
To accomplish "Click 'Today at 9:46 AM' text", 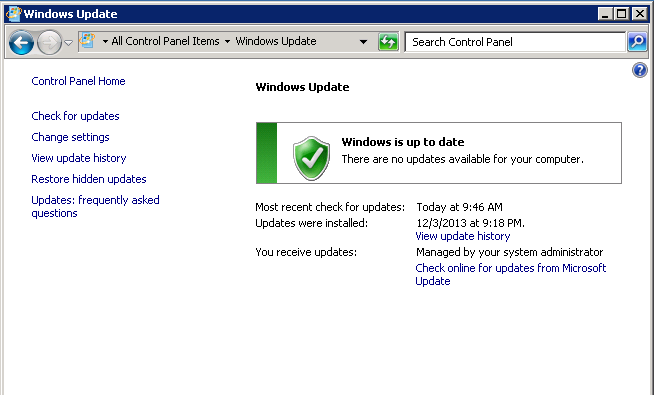I will pos(460,207).
